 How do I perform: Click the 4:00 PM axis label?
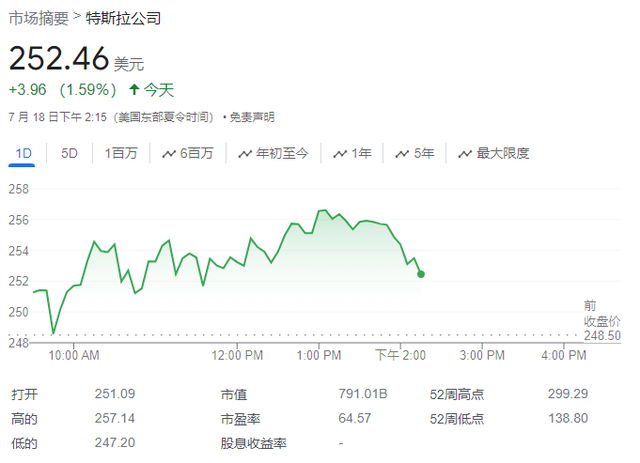click(564, 355)
